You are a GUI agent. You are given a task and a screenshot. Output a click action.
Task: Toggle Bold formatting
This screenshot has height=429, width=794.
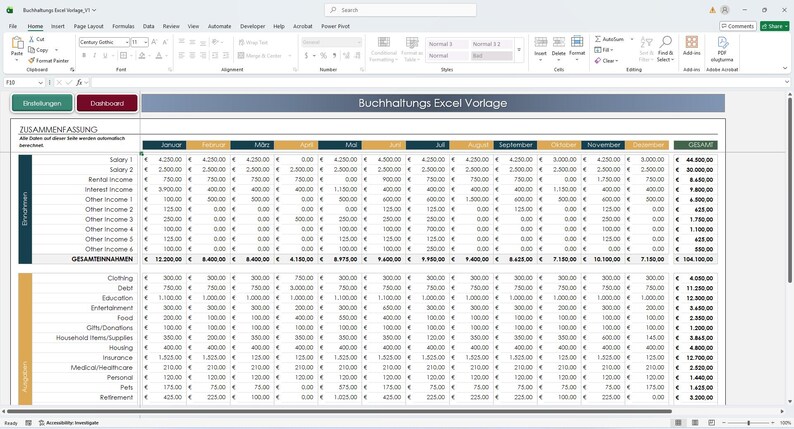(84, 55)
